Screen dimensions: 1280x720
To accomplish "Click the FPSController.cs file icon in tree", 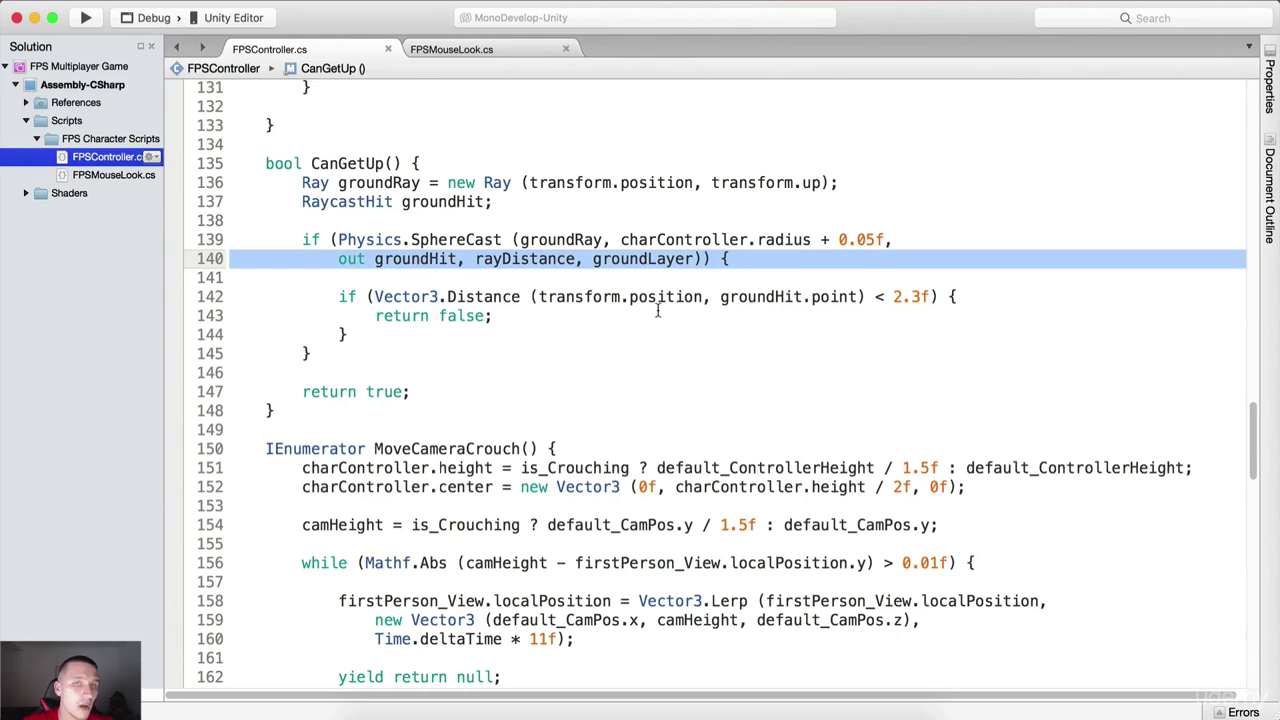I will click(x=63, y=157).
